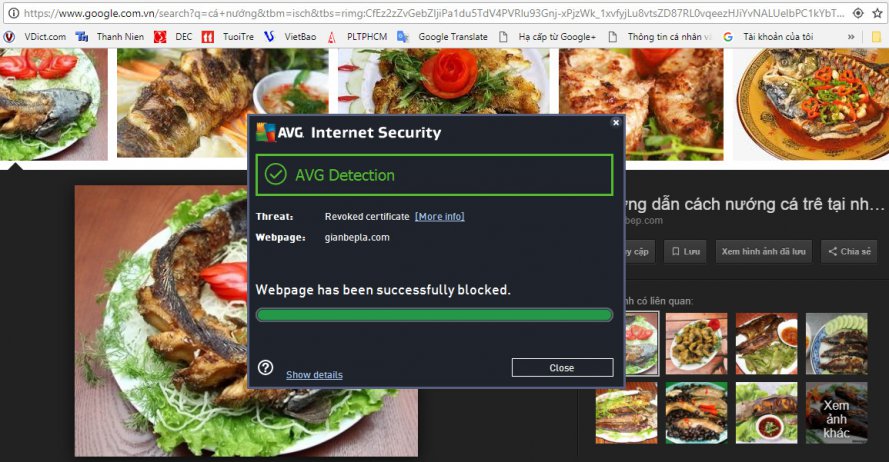Click Xem hình ảnh đã lưu button

click(763, 252)
